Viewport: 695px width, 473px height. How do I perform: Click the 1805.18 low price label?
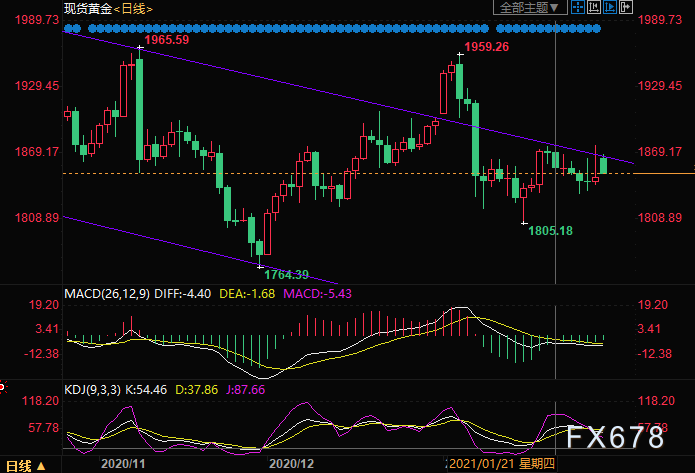click(x=551, y=231)
